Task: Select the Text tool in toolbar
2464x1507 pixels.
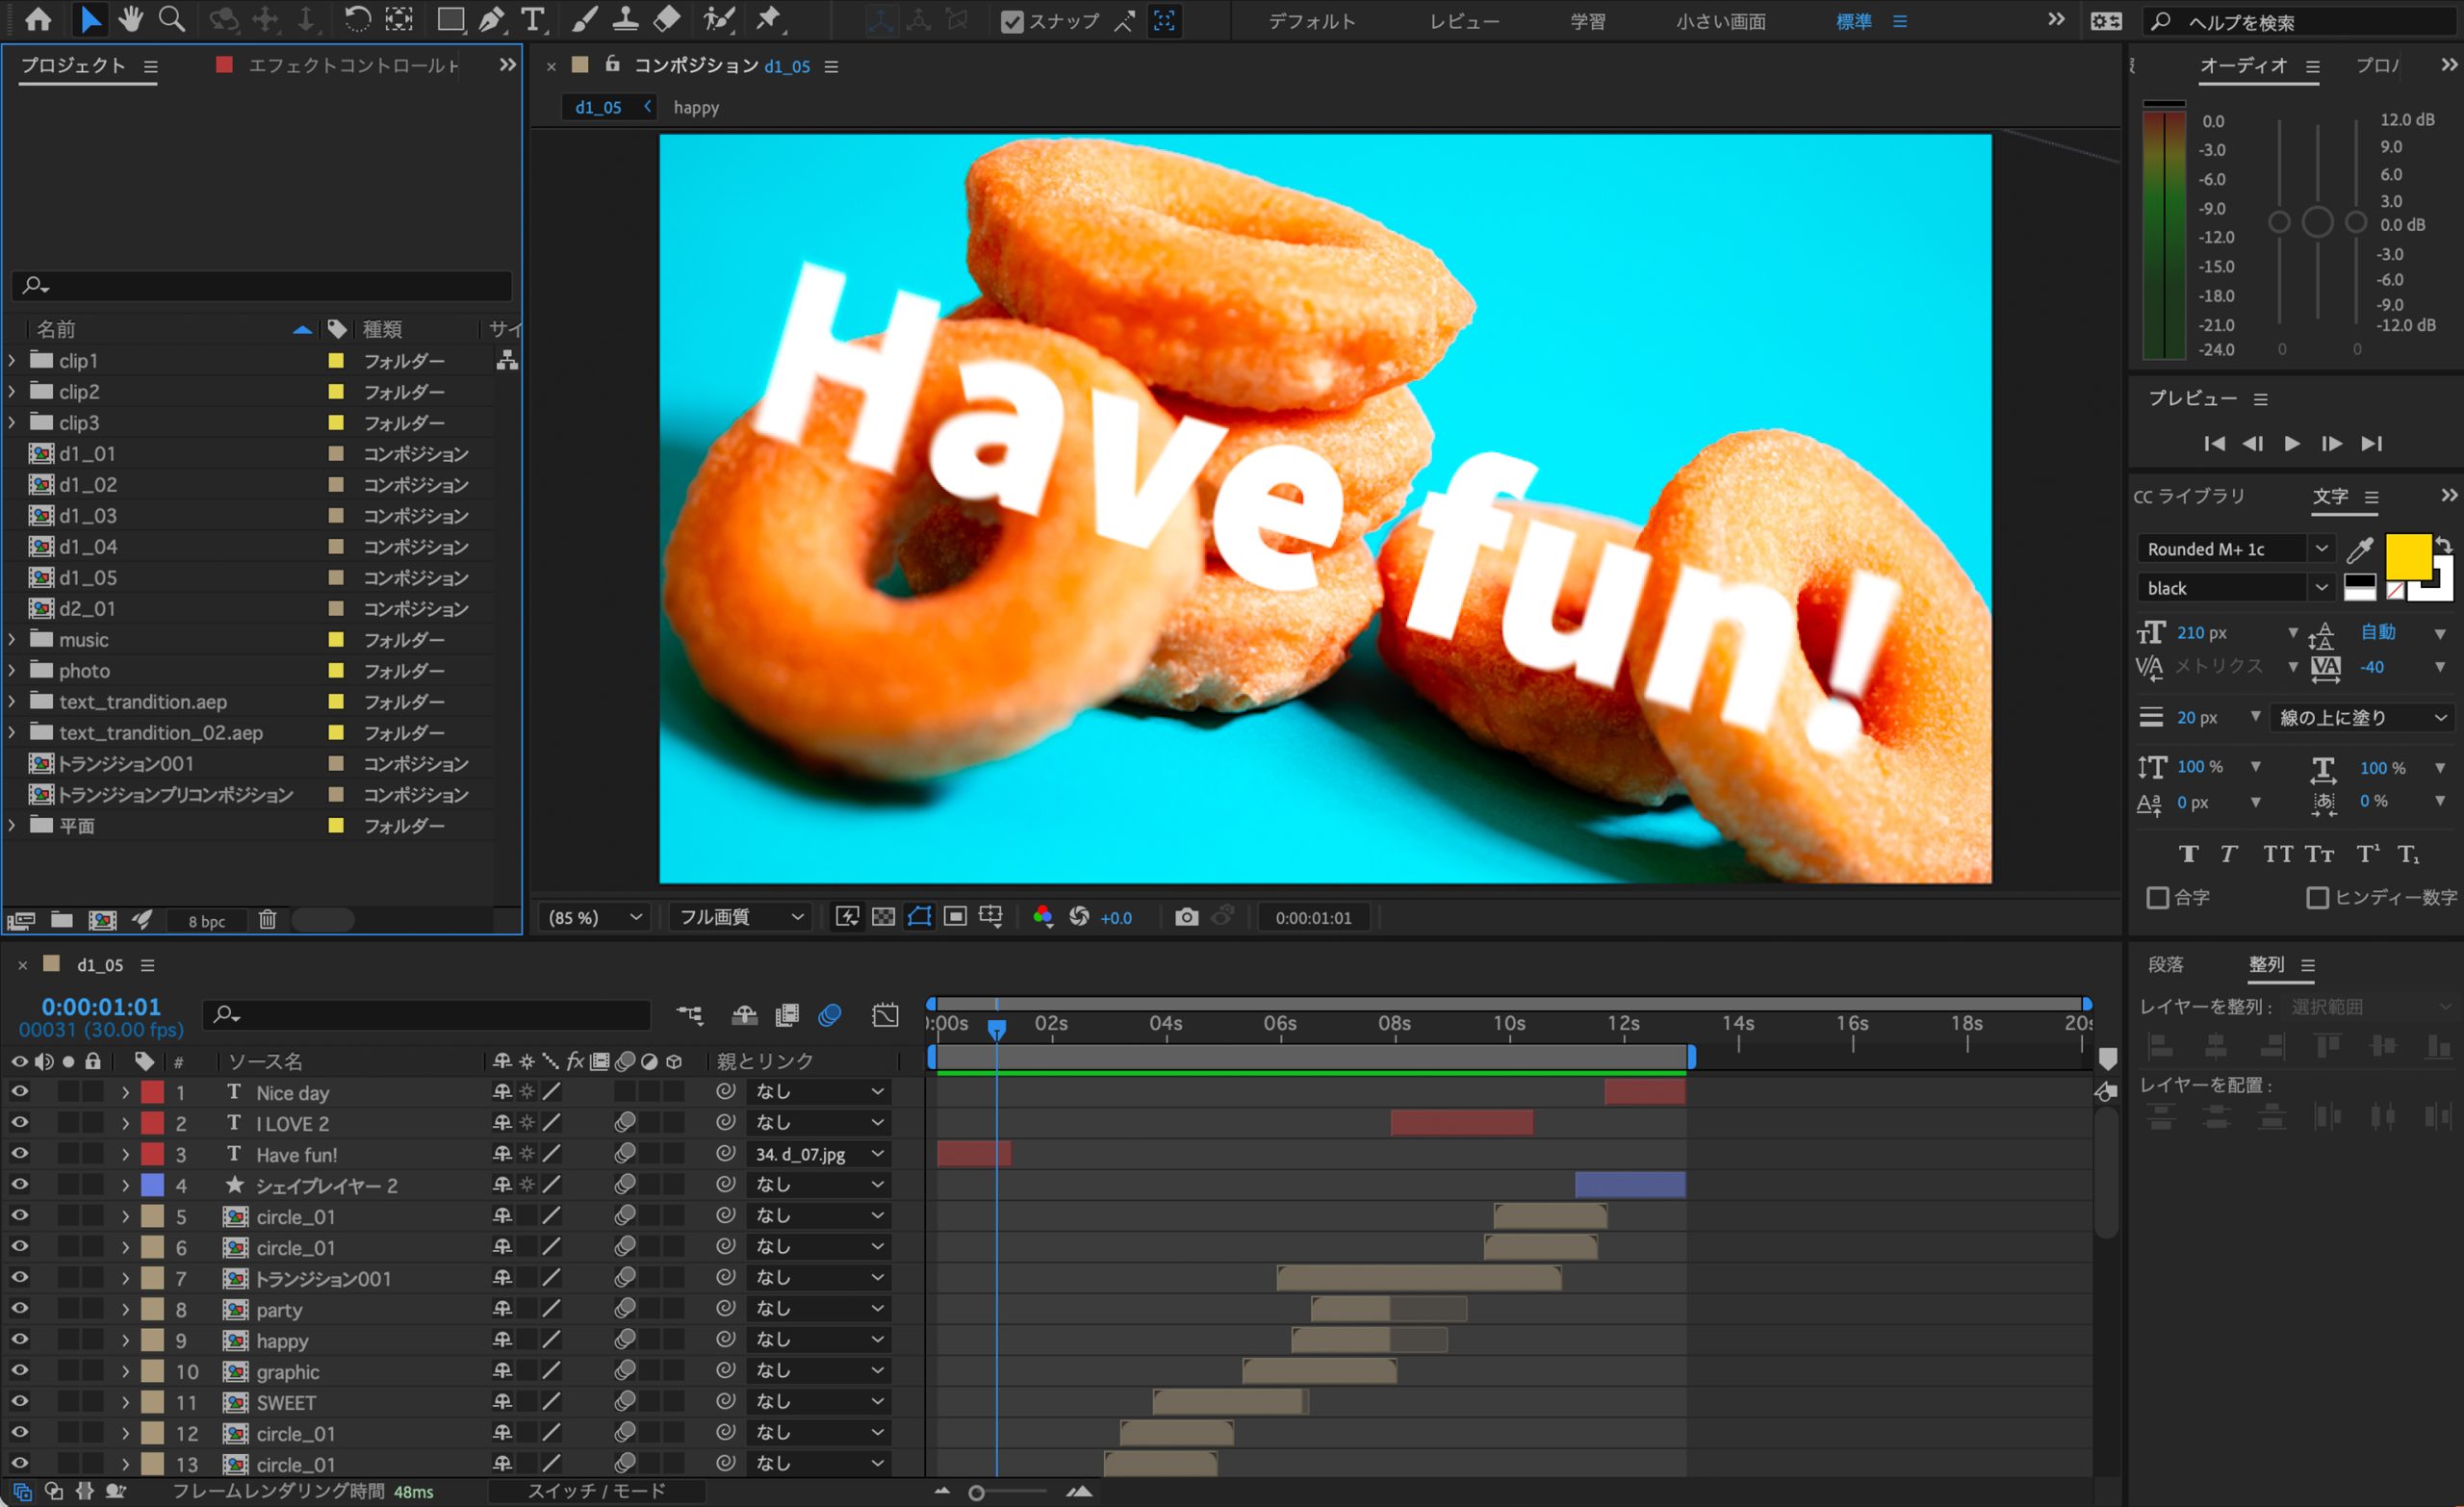Action: tap(533, 21)
